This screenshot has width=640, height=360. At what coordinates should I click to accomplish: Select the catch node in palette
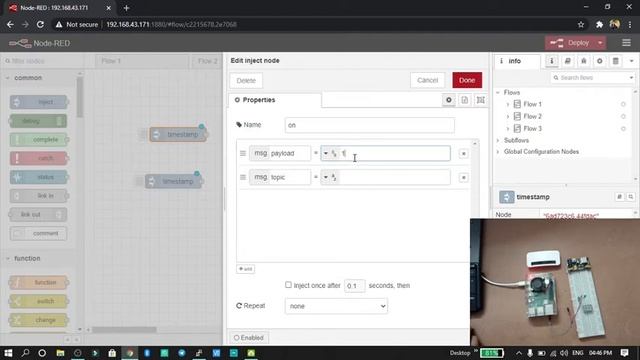point(38,158)
